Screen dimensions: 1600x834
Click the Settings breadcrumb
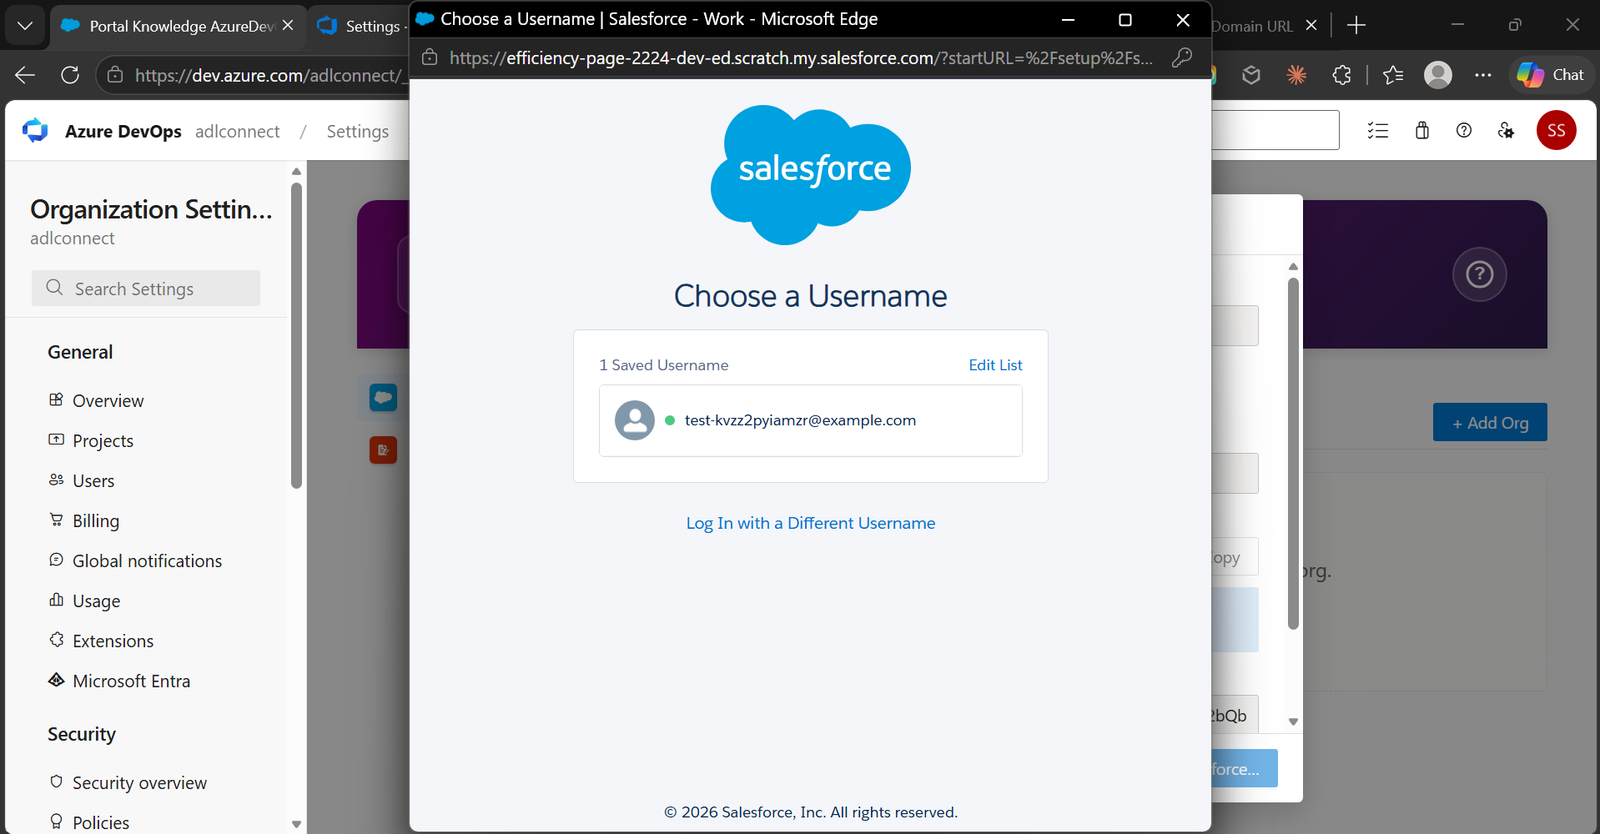point(357,131)
